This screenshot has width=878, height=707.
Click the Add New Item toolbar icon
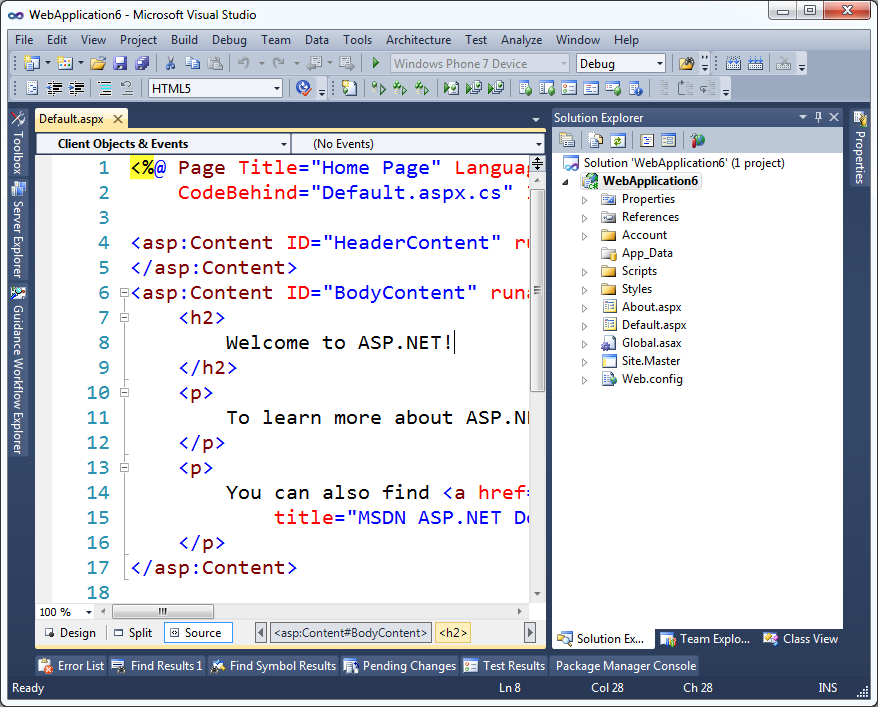tap(65, 63)
